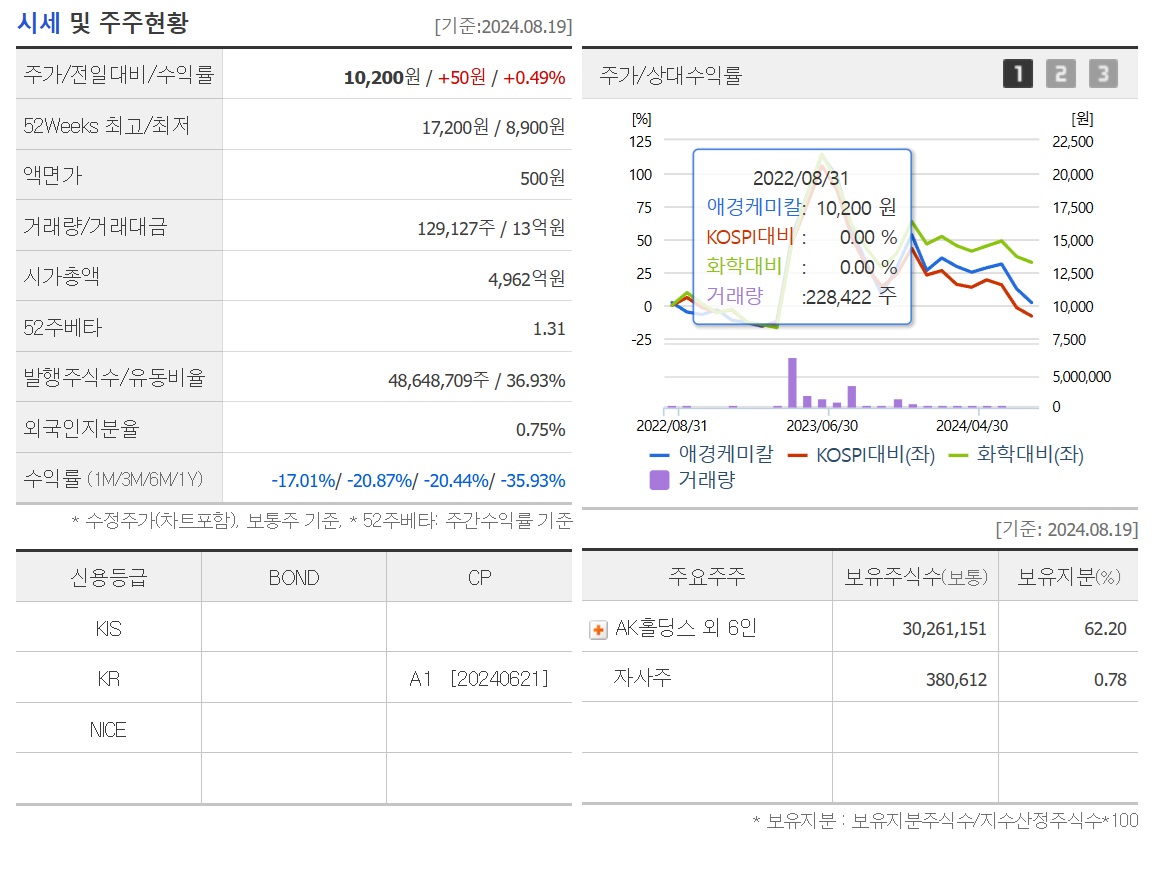Click shares issued 48,648,709주 / 36.93%
The height and width of the screenshot is (872, 1159).
(x=477, y=380)
